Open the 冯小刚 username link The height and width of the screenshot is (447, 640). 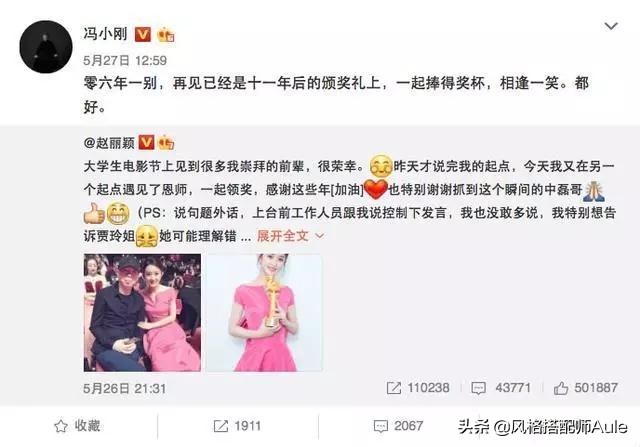tap(105, 34)
